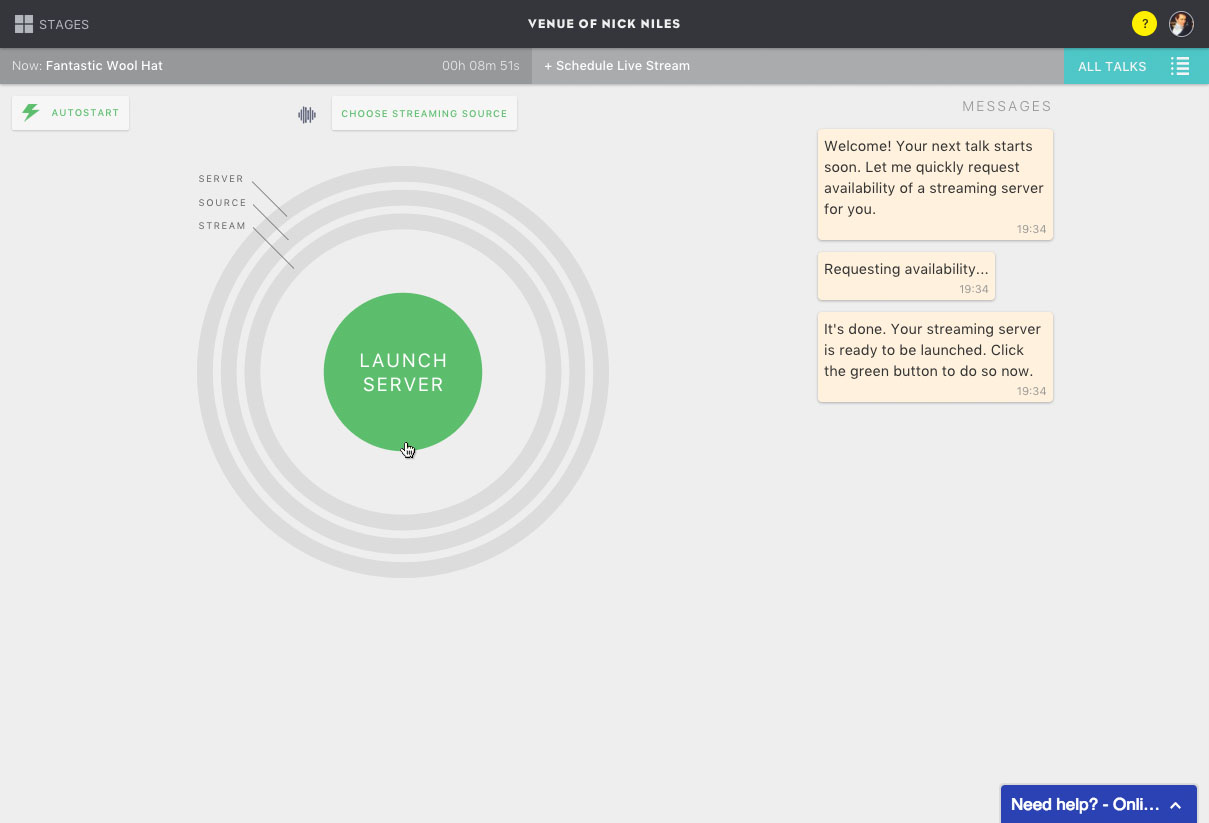Click the It's done message bubble
The image size is (1209, 823).
pyautogui.click(x=935, y=357)
